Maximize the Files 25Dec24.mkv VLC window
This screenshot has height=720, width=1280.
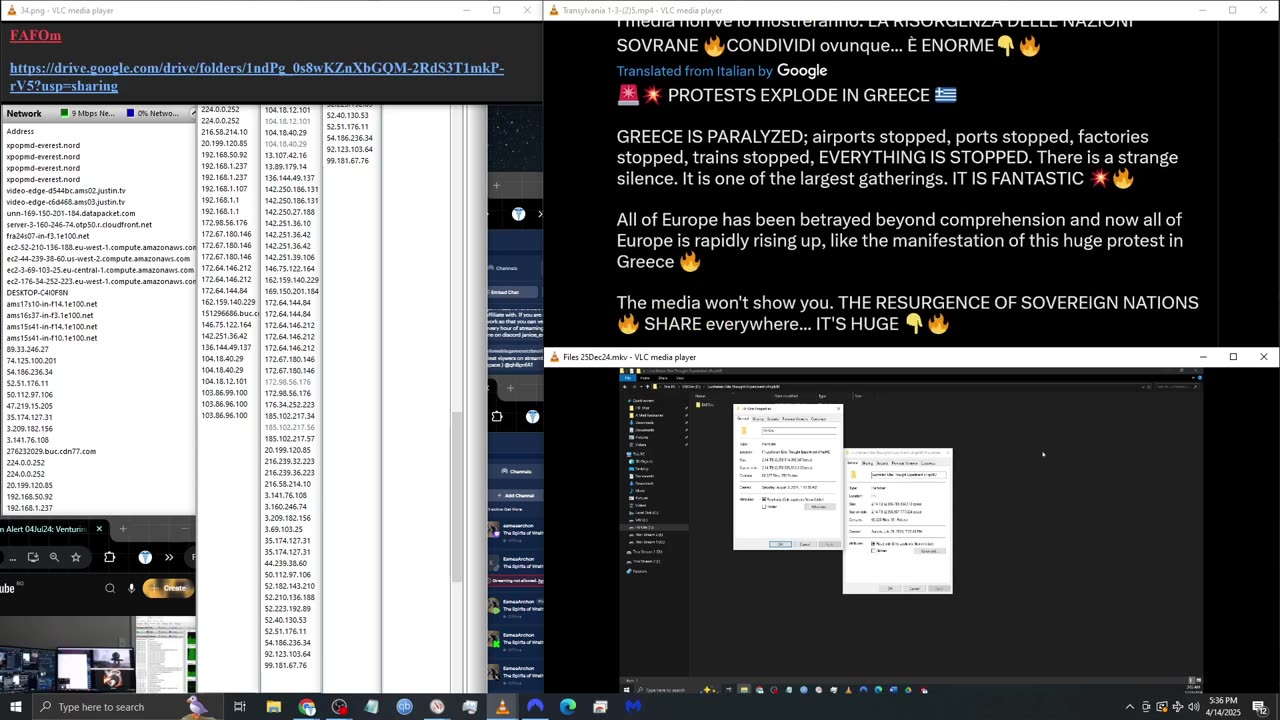tap(1233, 357)
